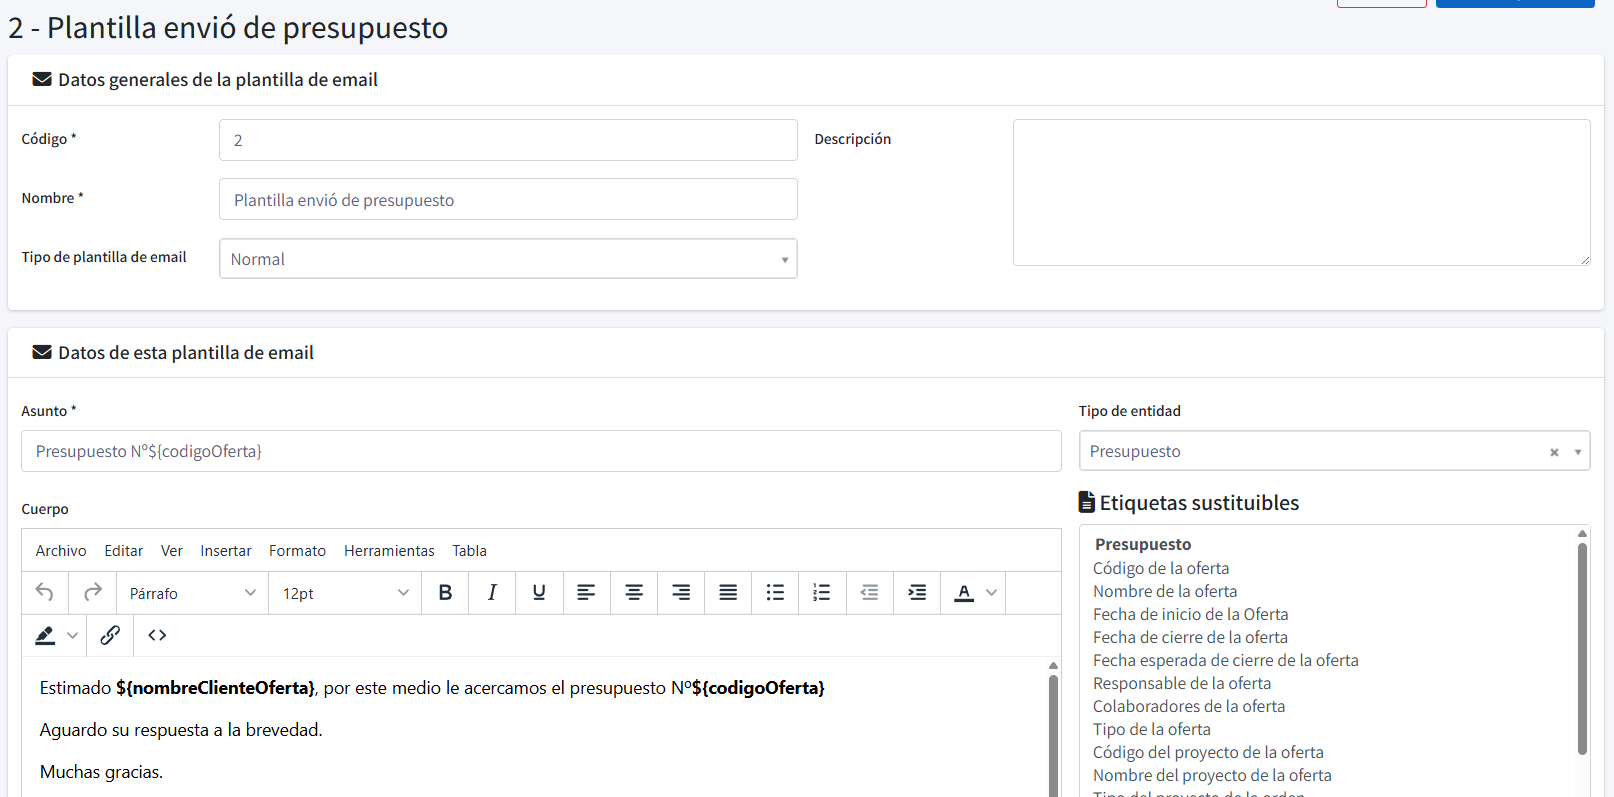Select Fecha de inicio de la Oferta tag
The image size is (1614, 797).
1190,614
